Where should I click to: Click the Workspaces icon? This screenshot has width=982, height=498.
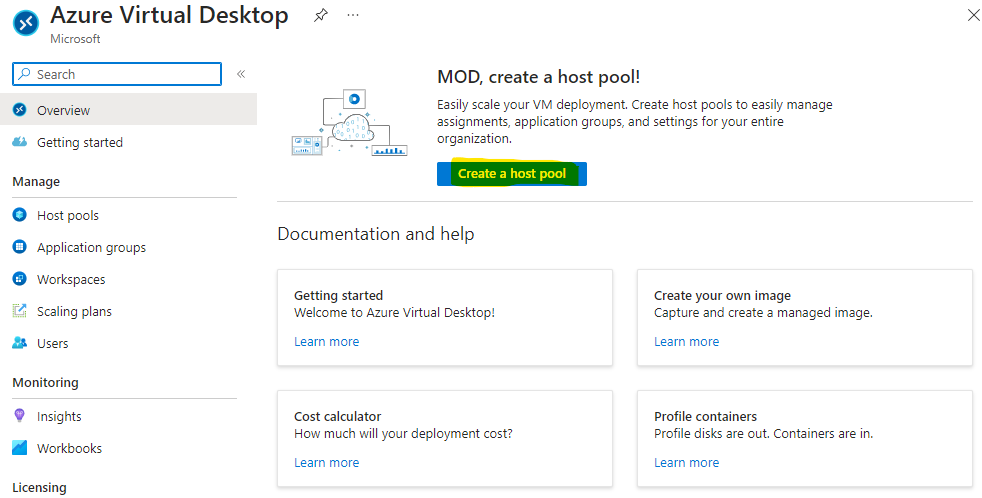click(x=20, y=279)
